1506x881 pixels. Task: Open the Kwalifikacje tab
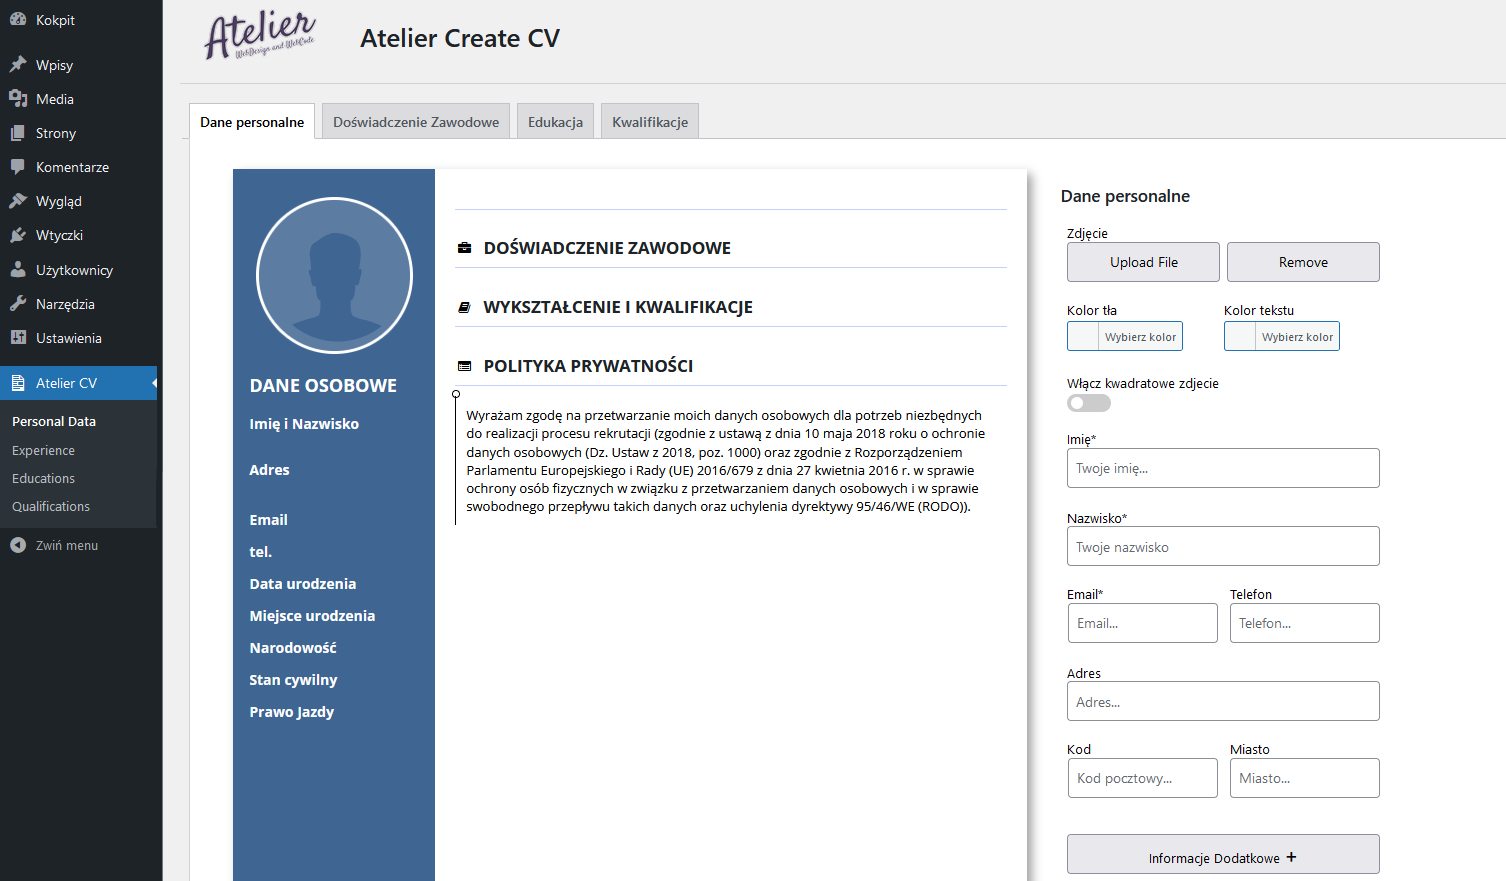click(x=650, y=121)
